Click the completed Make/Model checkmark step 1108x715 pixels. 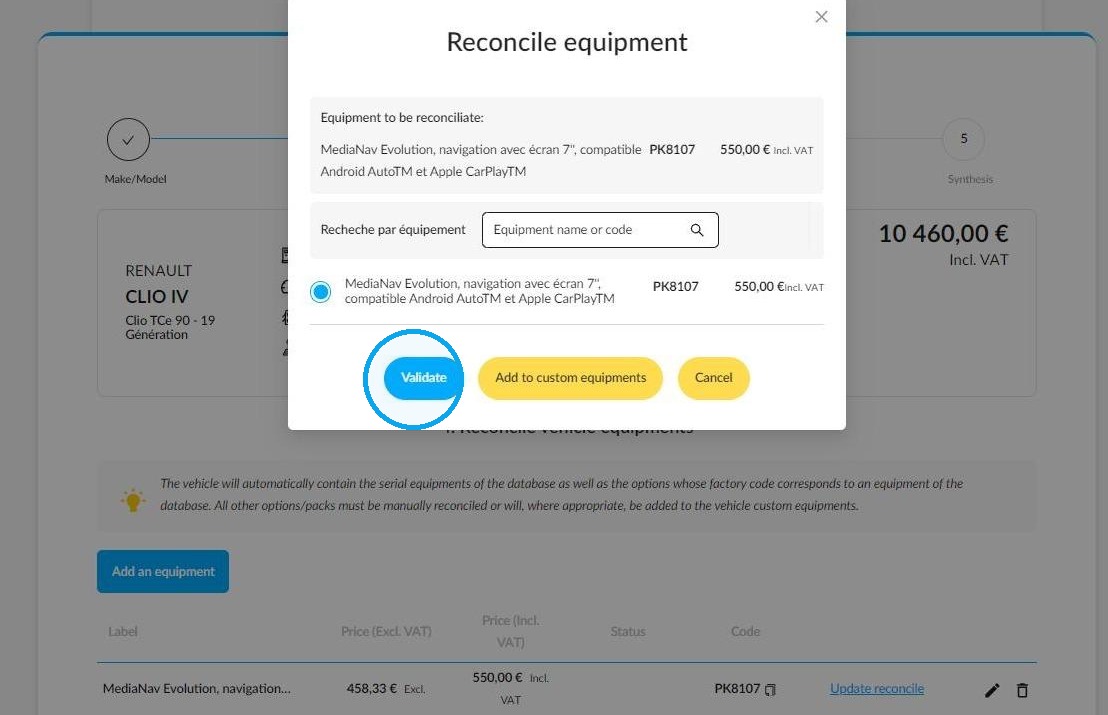pos(128,139)
